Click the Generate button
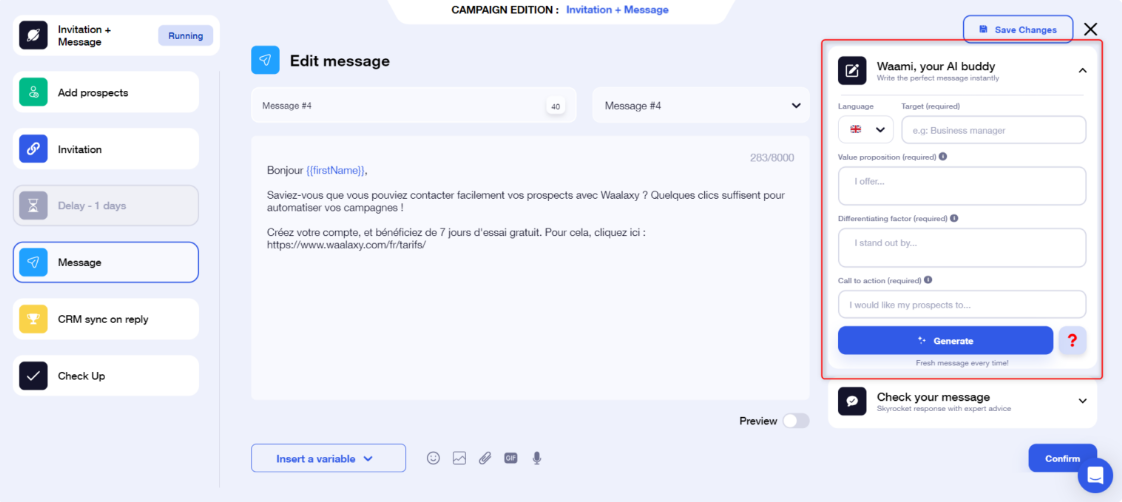Image resolution: width=1122 pixels, height=502 pixels. pos(945,340)
